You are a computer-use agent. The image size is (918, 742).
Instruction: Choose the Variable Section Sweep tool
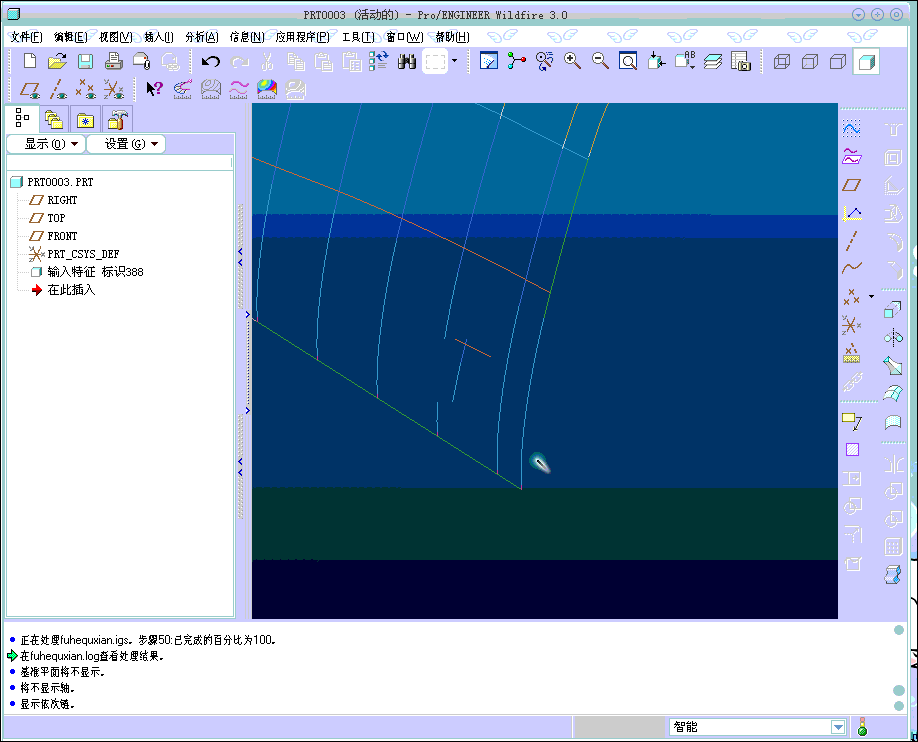pos(893,365)
